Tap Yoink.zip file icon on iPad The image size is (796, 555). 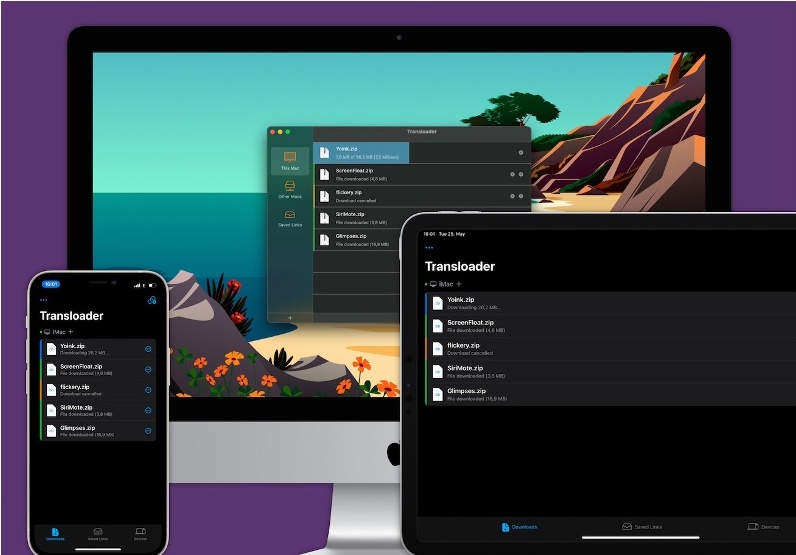438,303
